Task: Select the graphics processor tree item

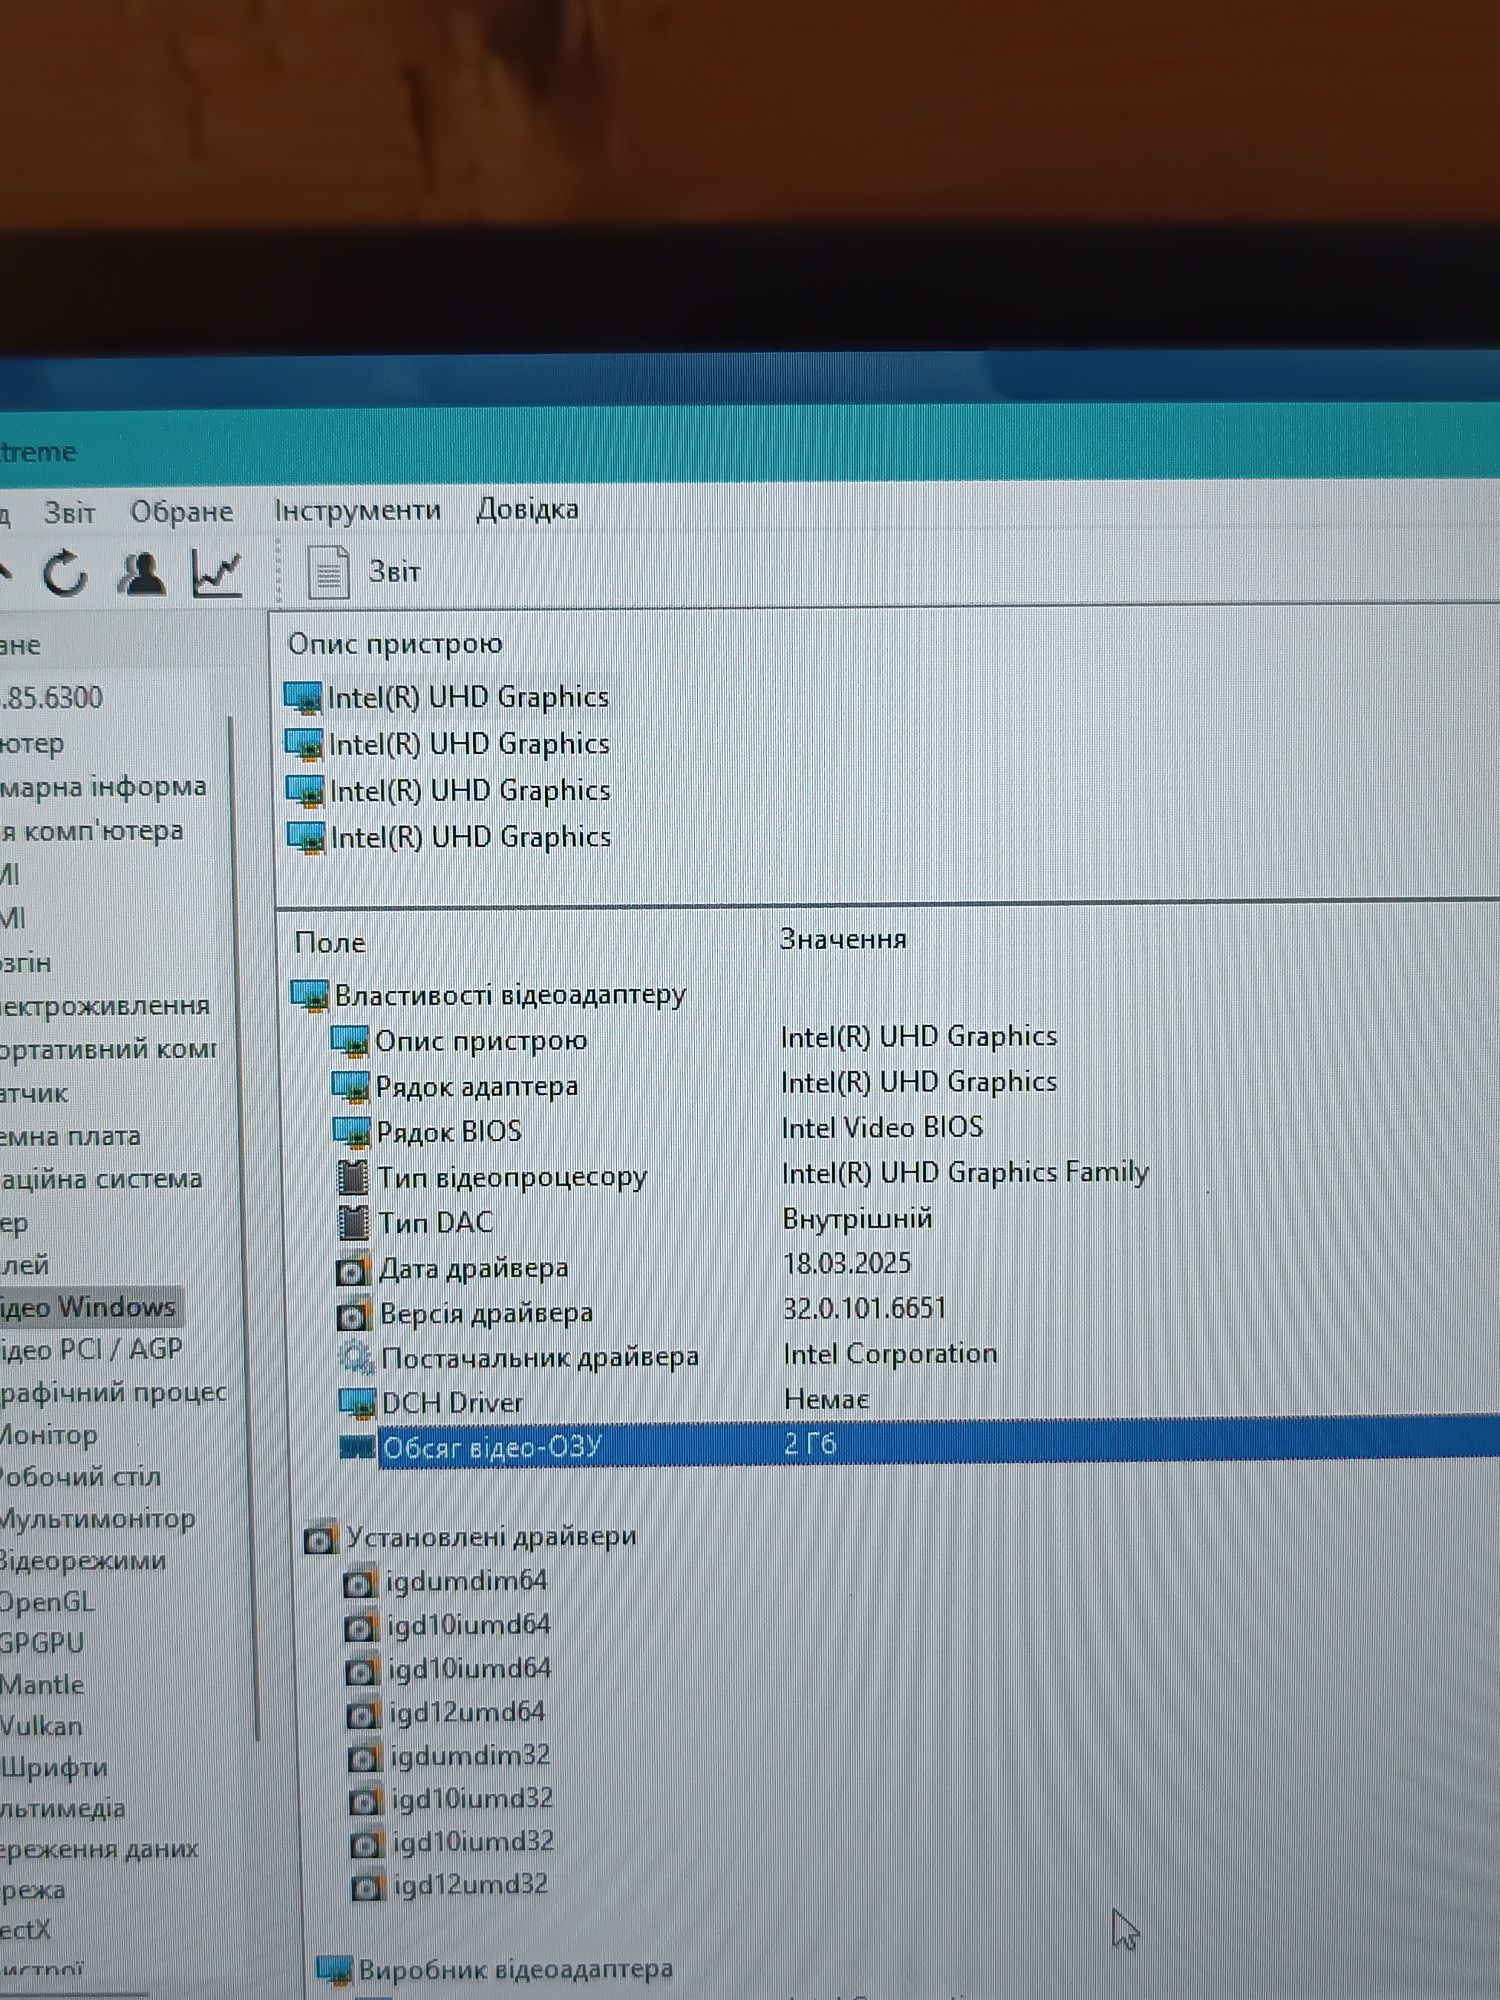Action: click(113, 1393)
